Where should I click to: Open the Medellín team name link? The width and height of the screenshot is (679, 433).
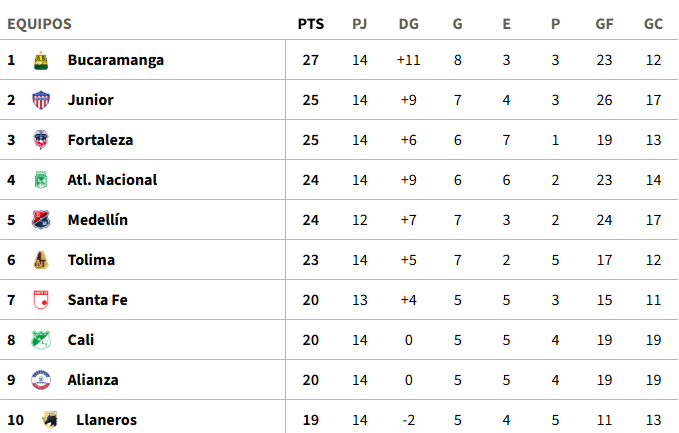pos(97,220)
